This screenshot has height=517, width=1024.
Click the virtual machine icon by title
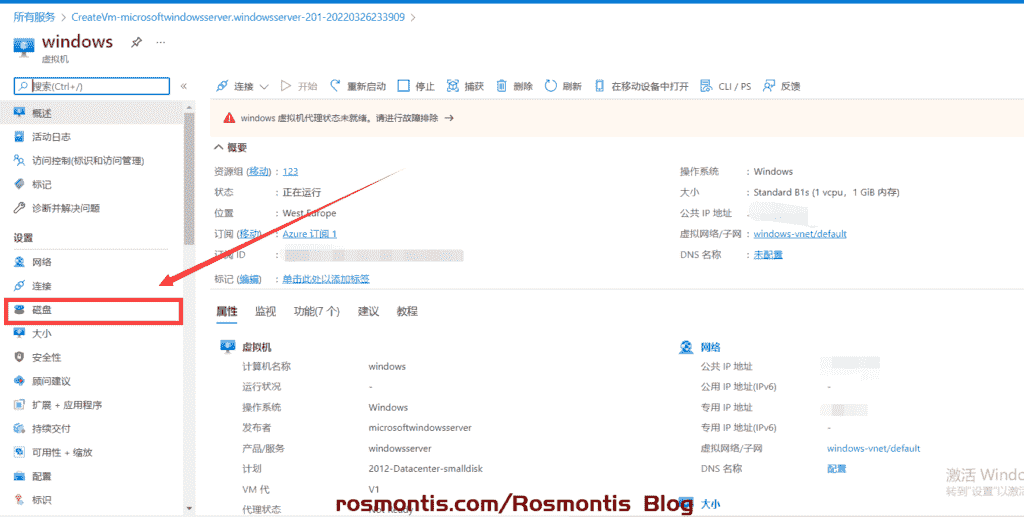(x=24, y=46)
